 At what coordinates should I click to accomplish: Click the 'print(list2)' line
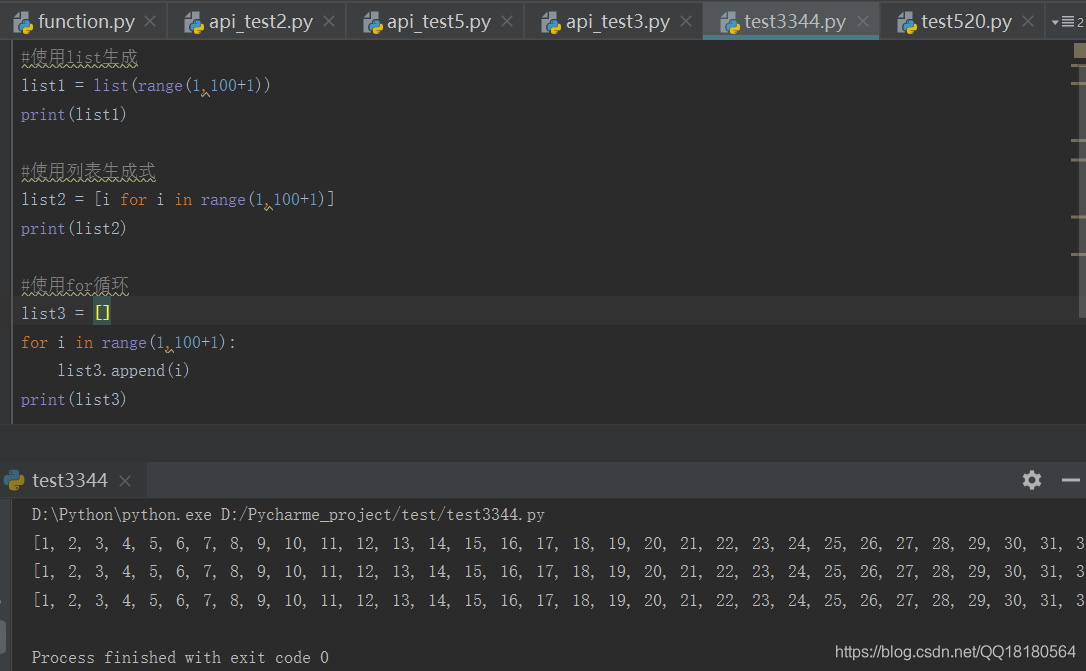(x=73, y=229)
